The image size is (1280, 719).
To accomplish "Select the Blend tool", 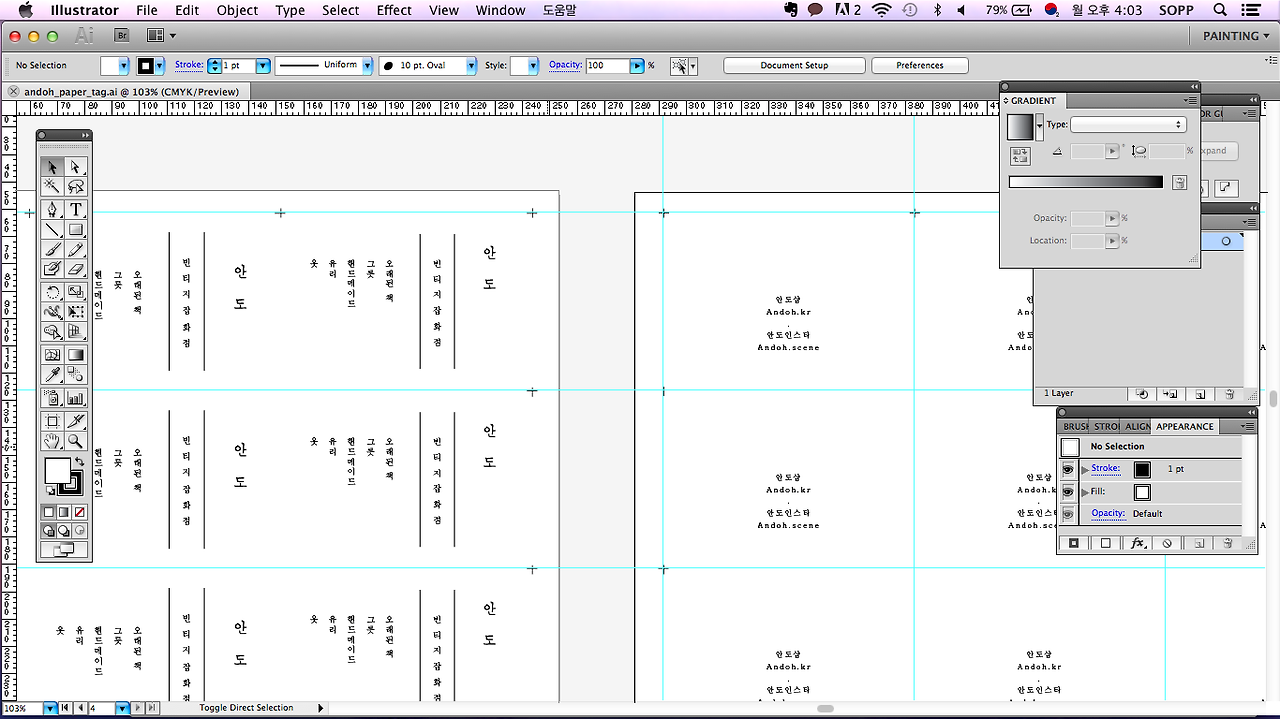I will click(x=76, y=375).
